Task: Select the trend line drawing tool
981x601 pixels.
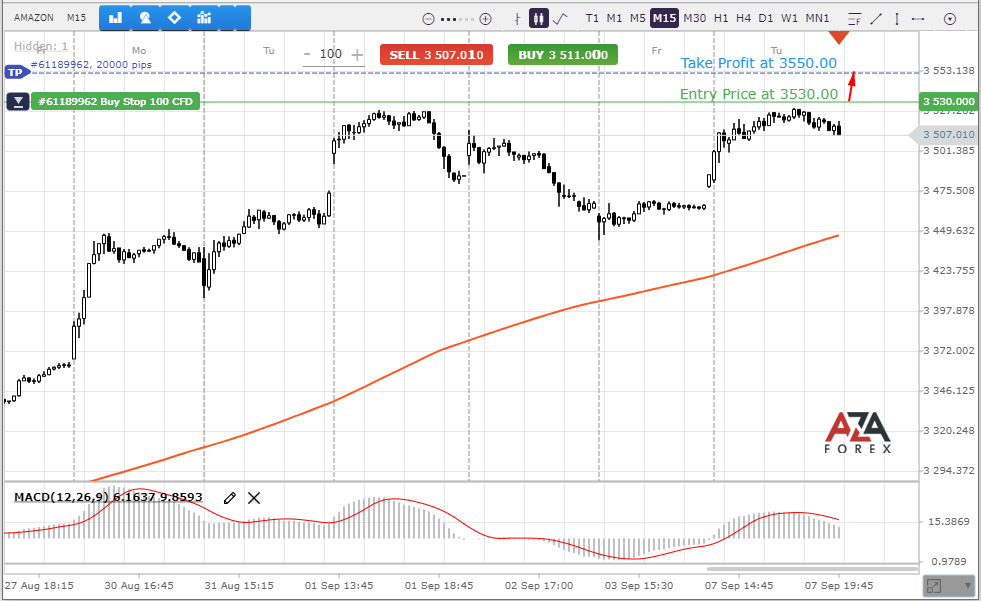Action: (x=876, y=19)
